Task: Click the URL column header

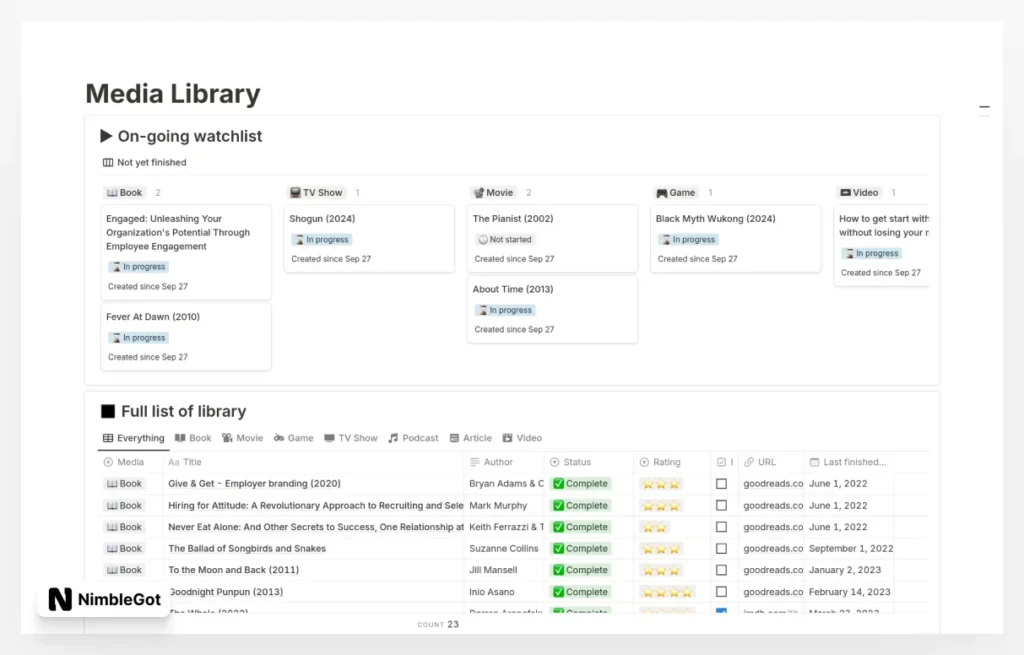Action: [x=771, y=462]
